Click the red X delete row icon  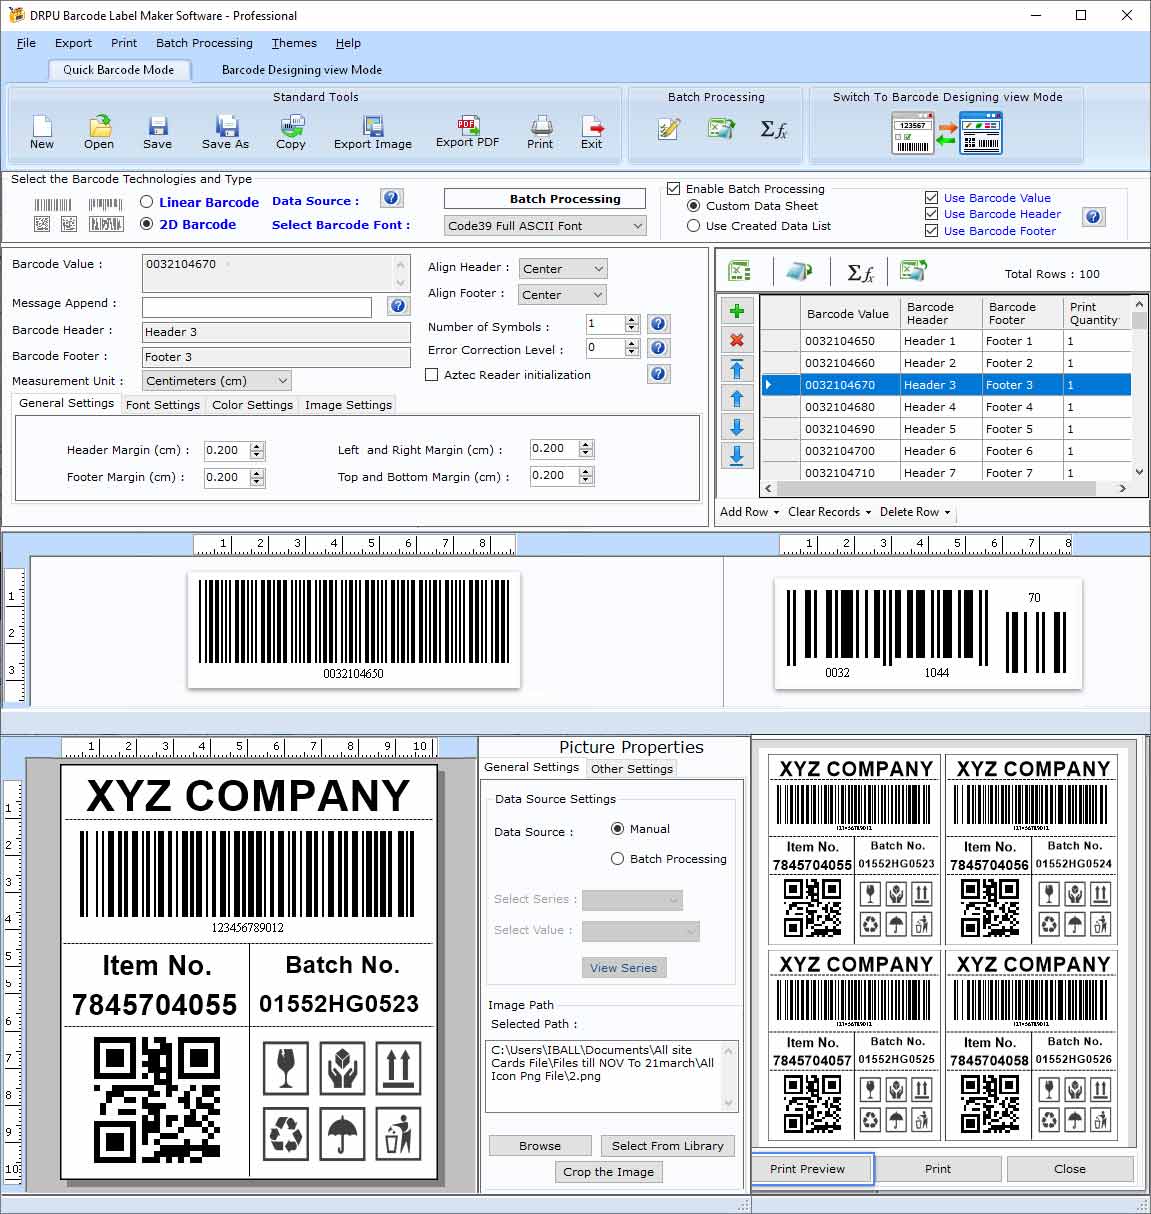[737, 340]
